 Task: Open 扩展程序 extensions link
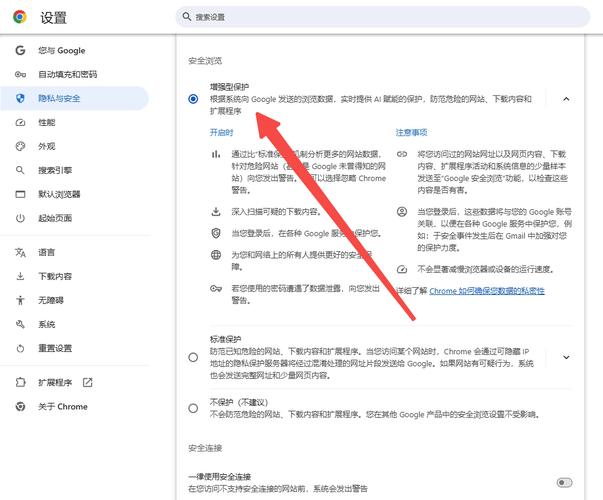[x=55, y=382]
